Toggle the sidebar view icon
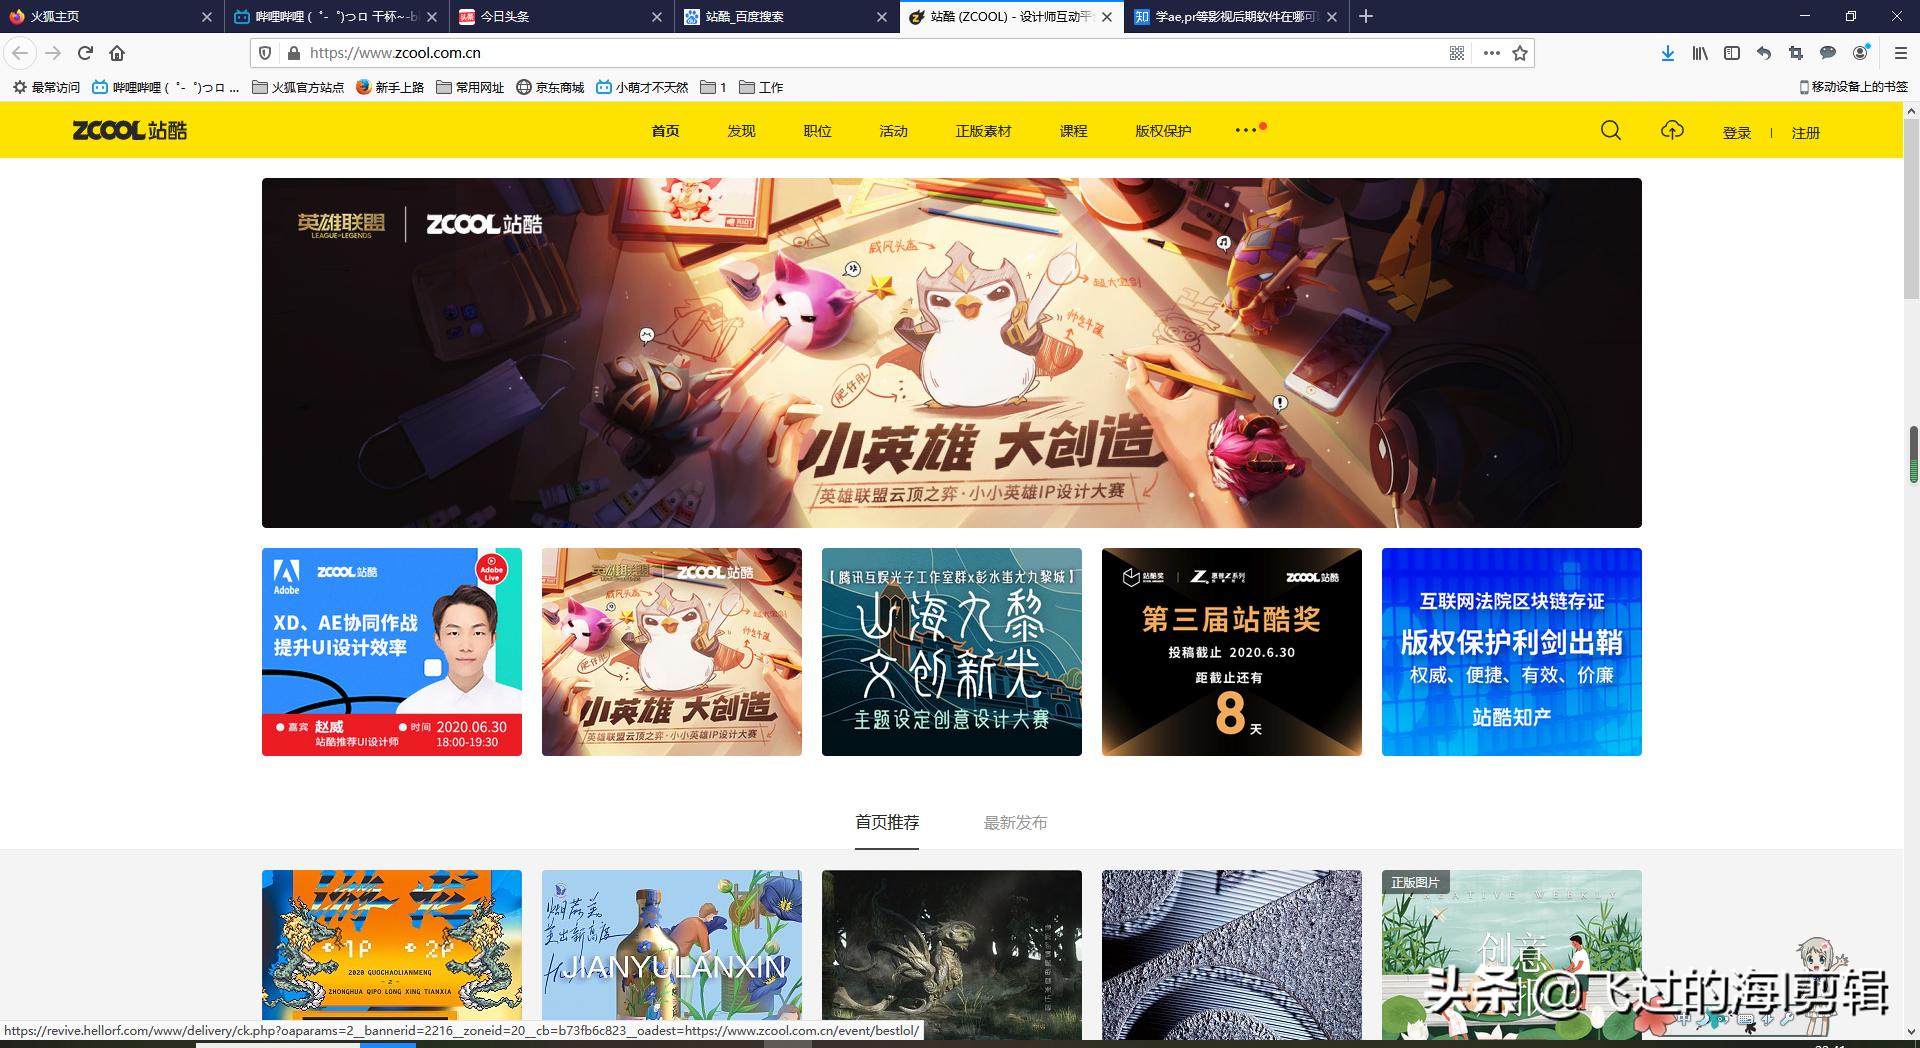The image size is (1920, 1048). point(1731,53)
